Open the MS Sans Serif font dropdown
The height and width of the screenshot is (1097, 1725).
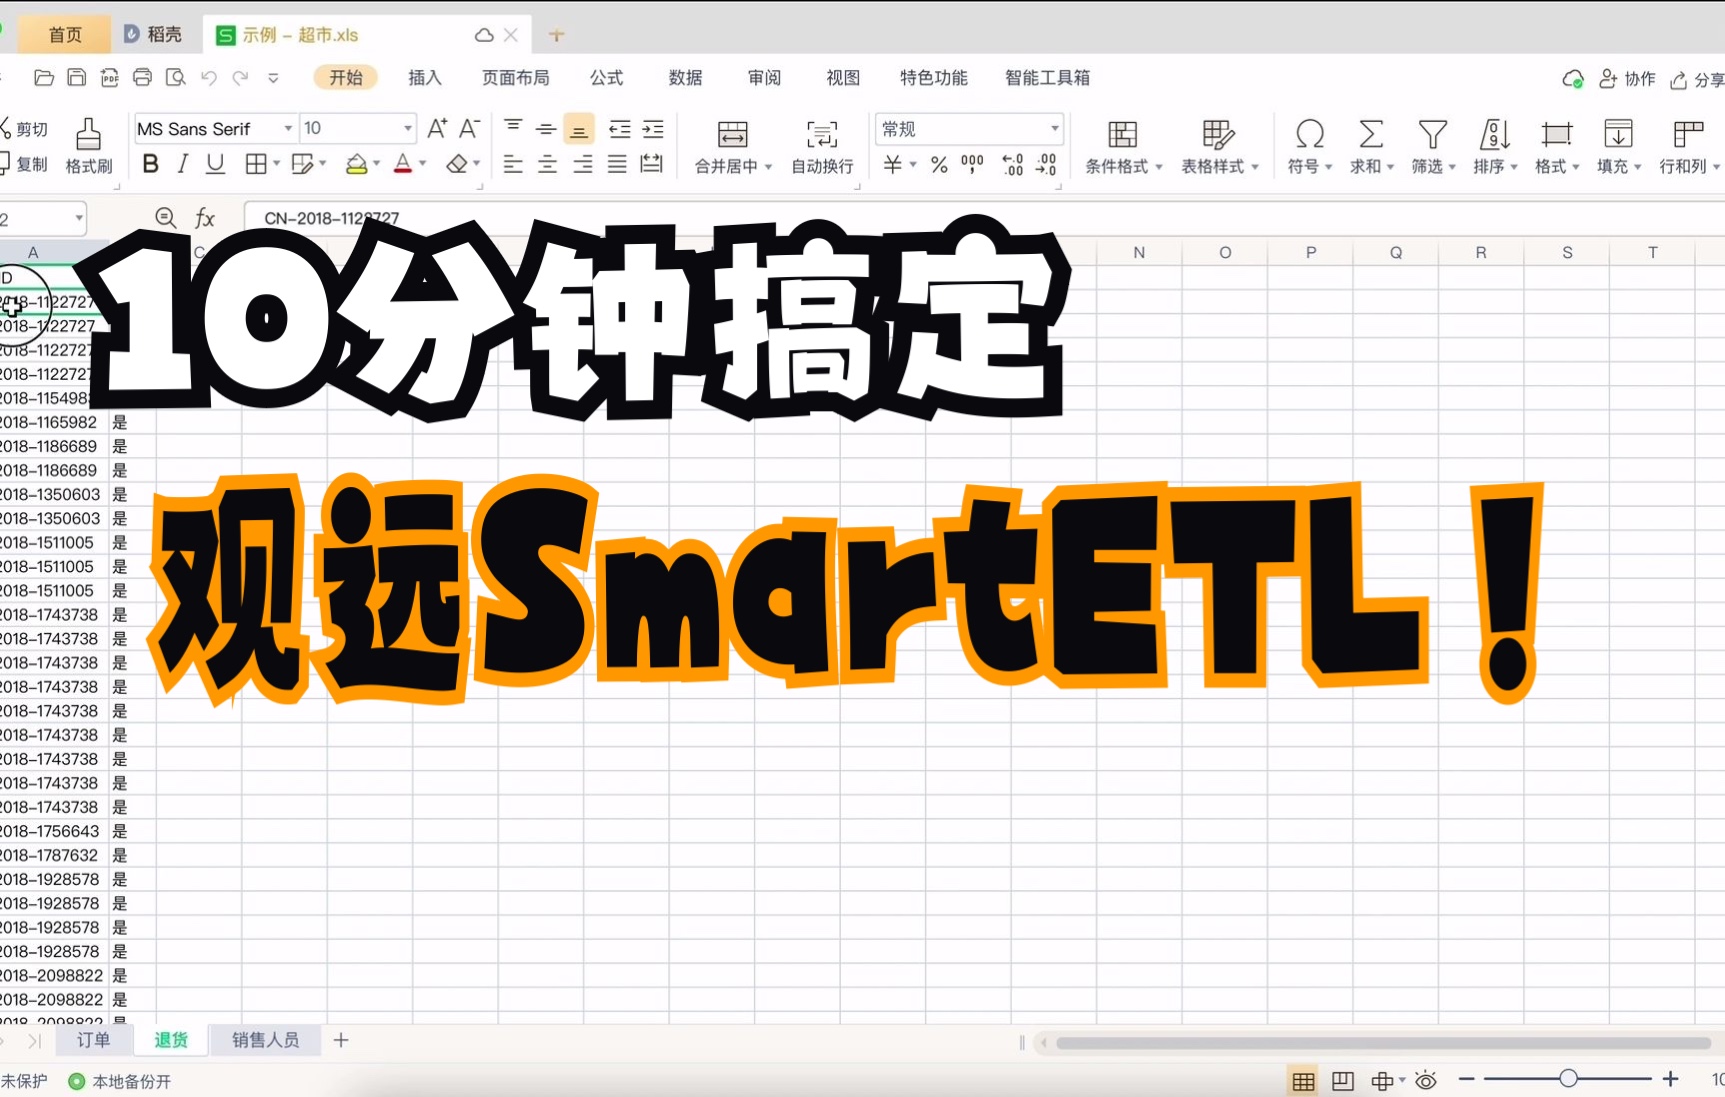click(x=288, y=129)
